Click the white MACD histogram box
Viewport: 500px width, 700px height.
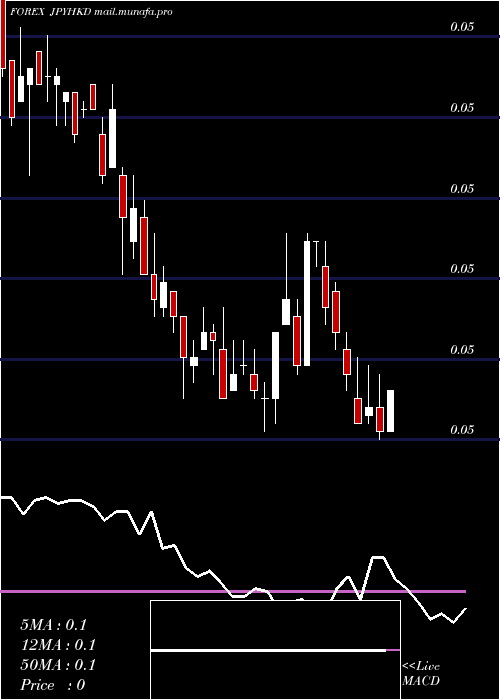click(x=275, y=650)
